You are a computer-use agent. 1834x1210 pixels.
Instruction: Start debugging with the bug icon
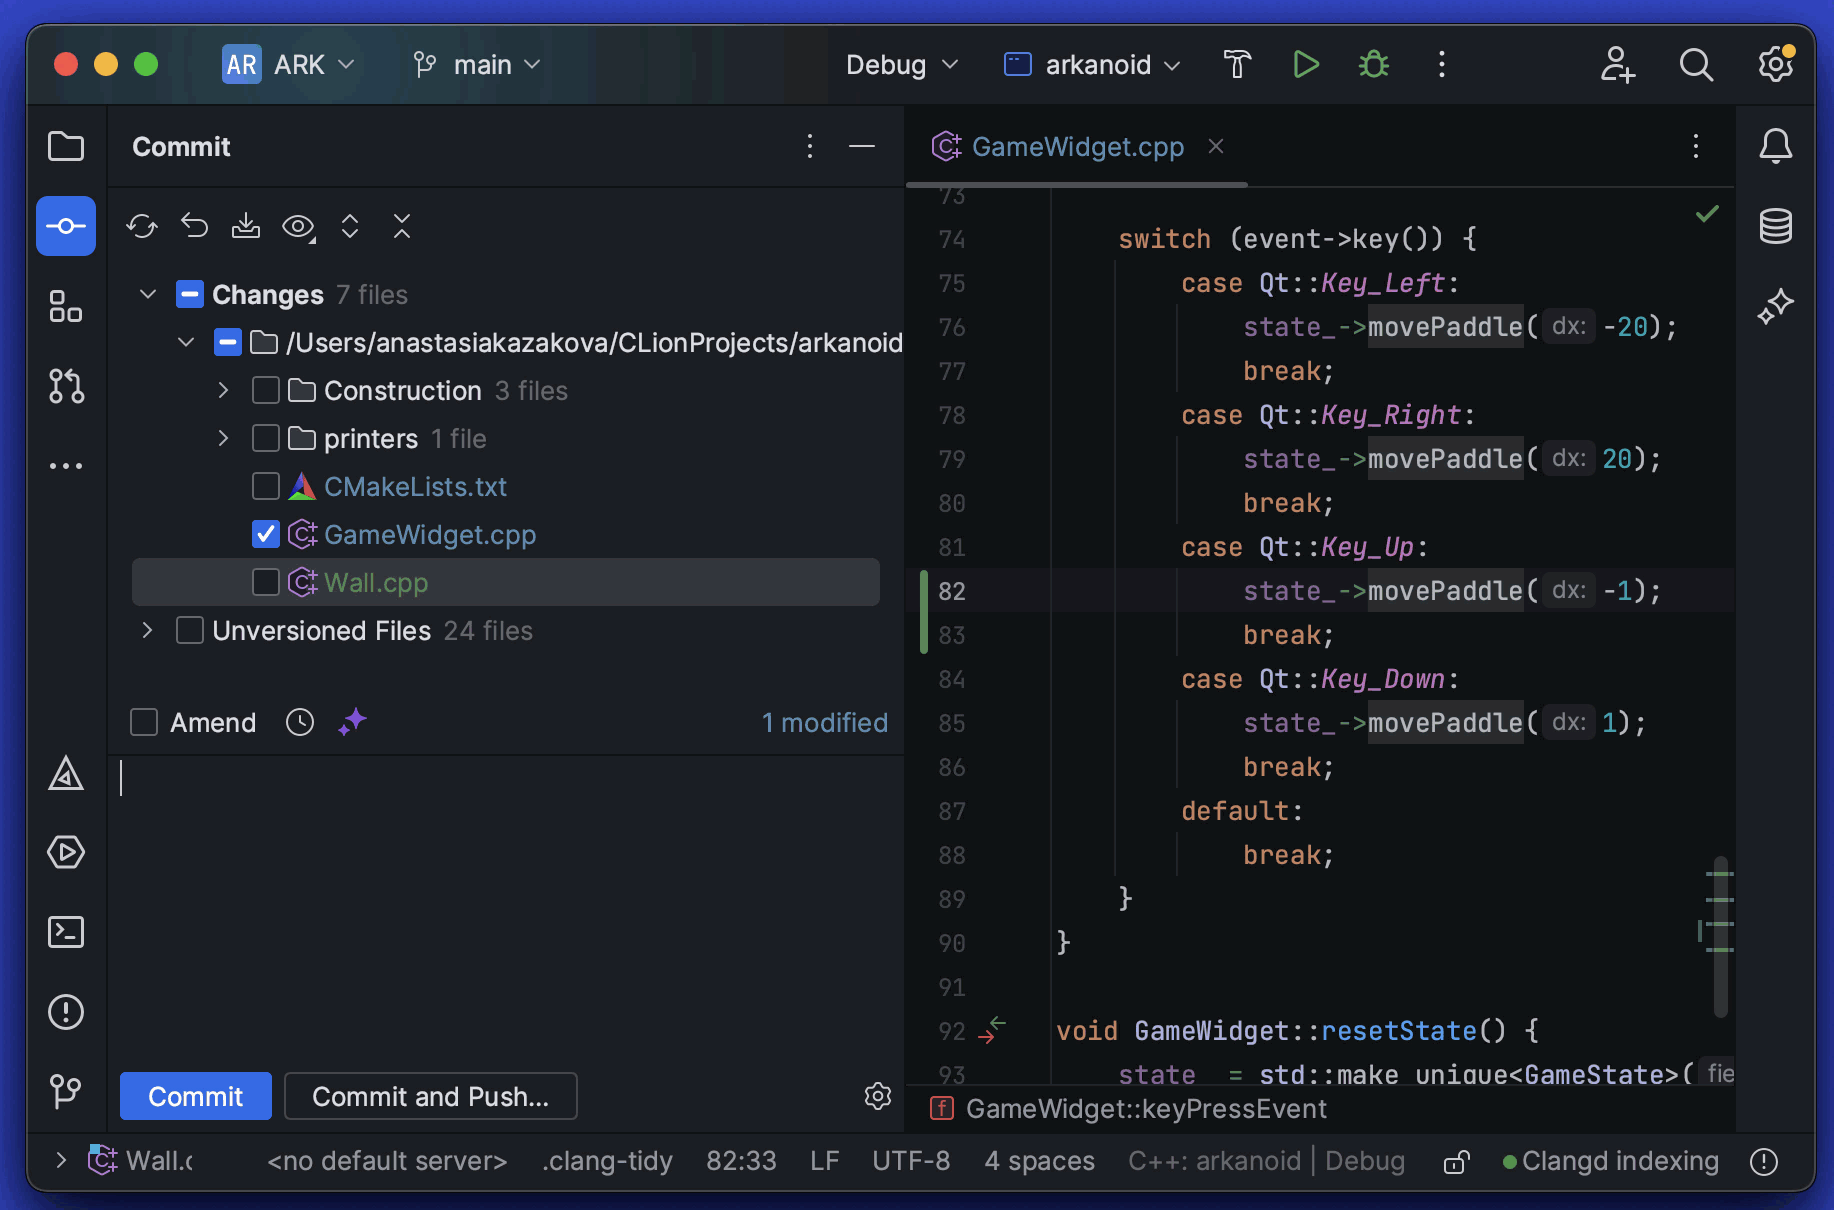coord(1373,65)
